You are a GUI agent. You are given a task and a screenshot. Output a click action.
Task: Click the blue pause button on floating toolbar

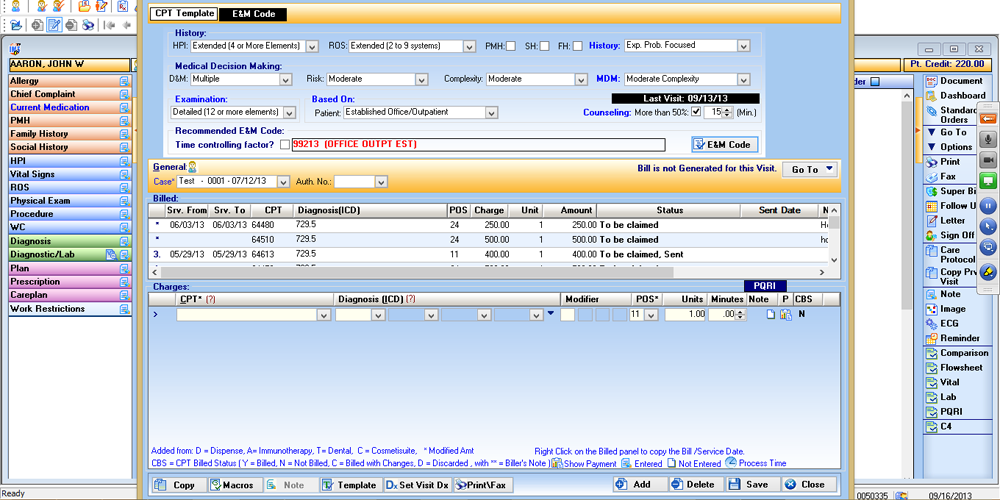tap(988, 205)
